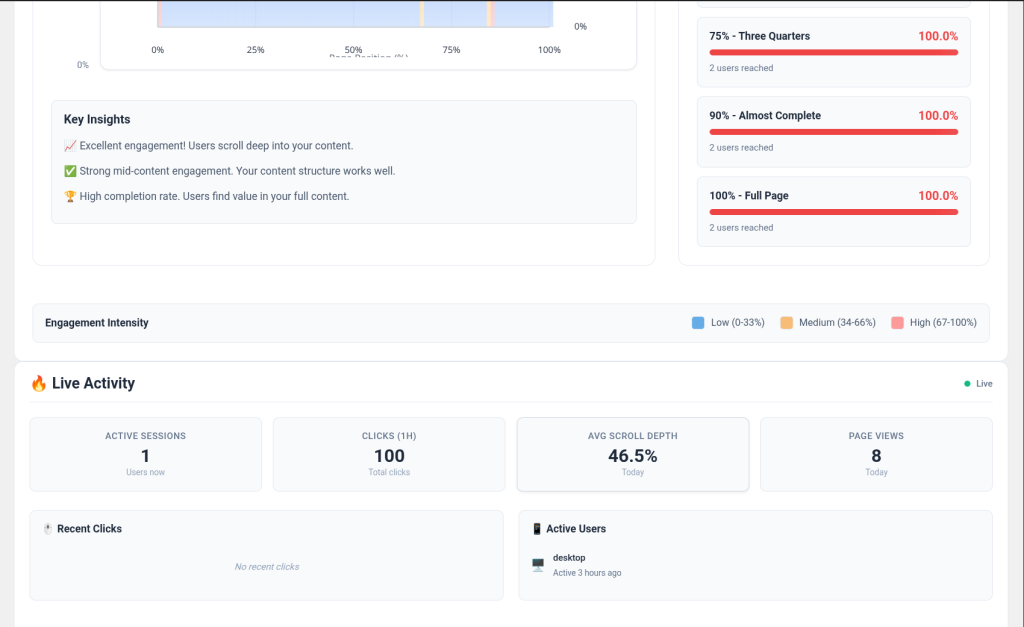Screen dimensions: 1024x627
Task: Click the 'High completion rate' insight text
Action: [x=214, y=197]
